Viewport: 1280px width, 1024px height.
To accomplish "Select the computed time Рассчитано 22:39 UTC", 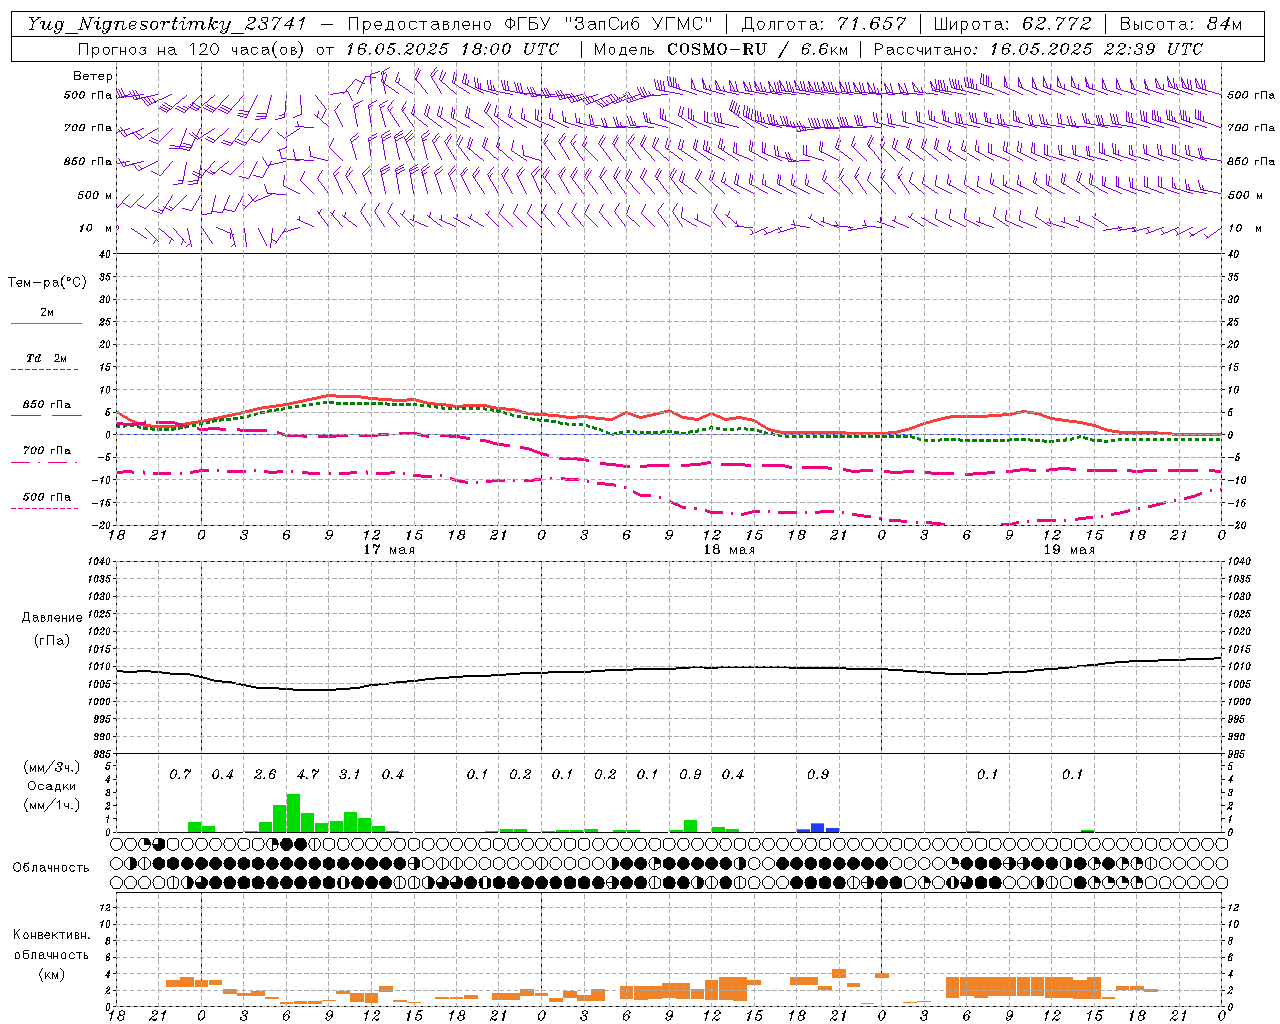I will (x=1038, y=49).
